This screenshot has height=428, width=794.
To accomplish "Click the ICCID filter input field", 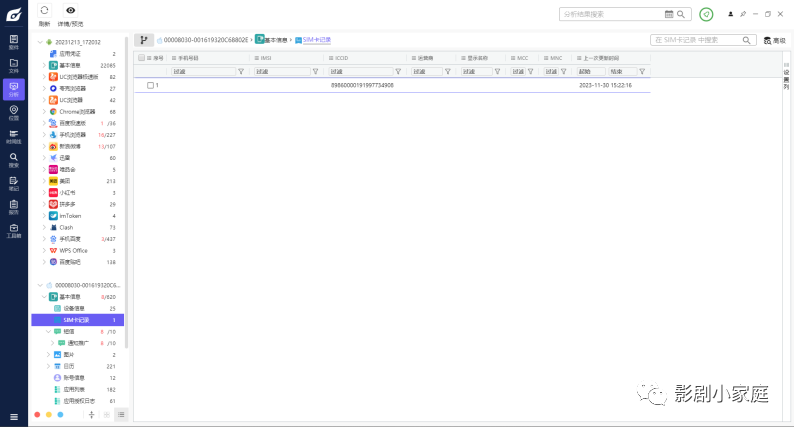I will click(361, 71).
